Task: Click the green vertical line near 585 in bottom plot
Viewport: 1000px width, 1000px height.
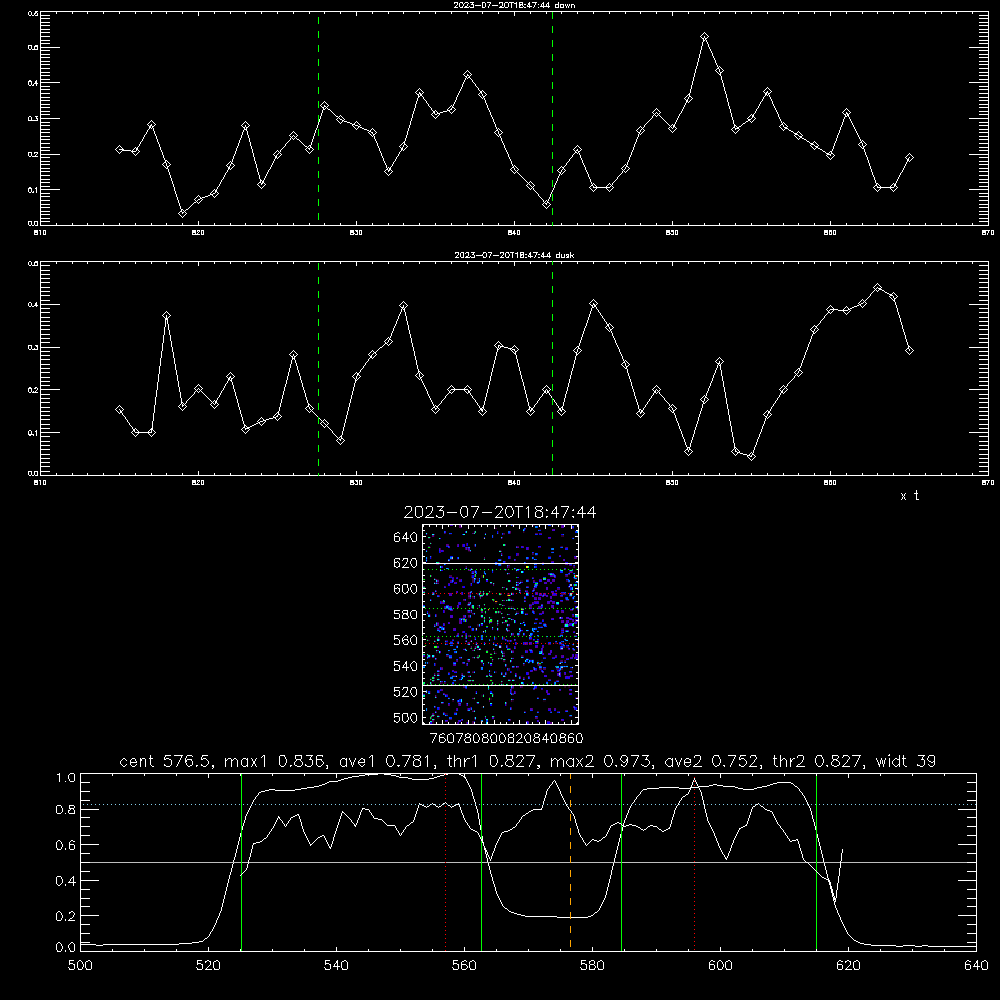Action: pos(621,861)
